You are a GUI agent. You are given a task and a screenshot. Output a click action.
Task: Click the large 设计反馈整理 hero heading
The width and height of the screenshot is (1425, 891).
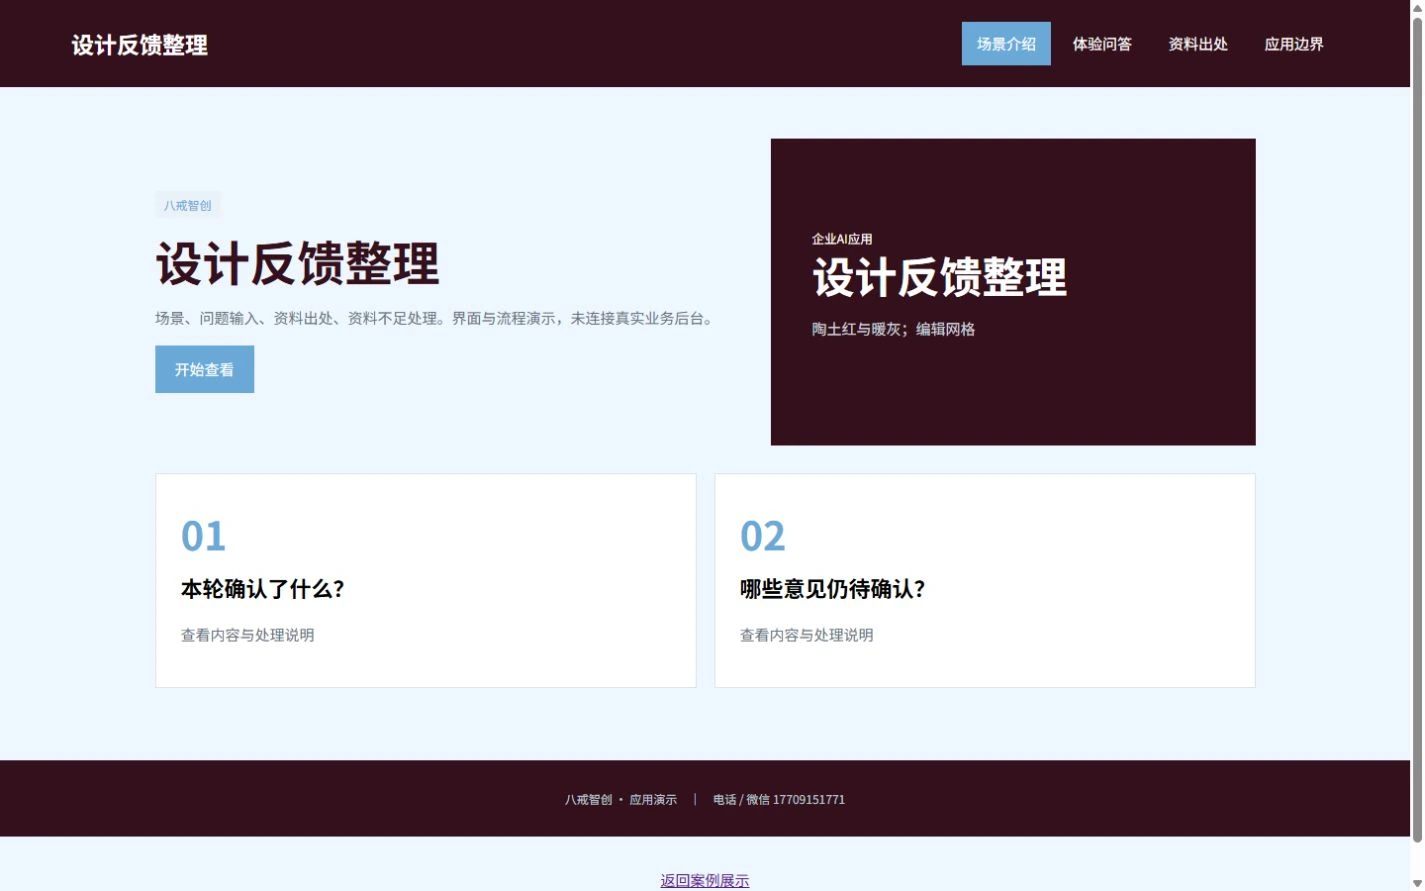297,264
